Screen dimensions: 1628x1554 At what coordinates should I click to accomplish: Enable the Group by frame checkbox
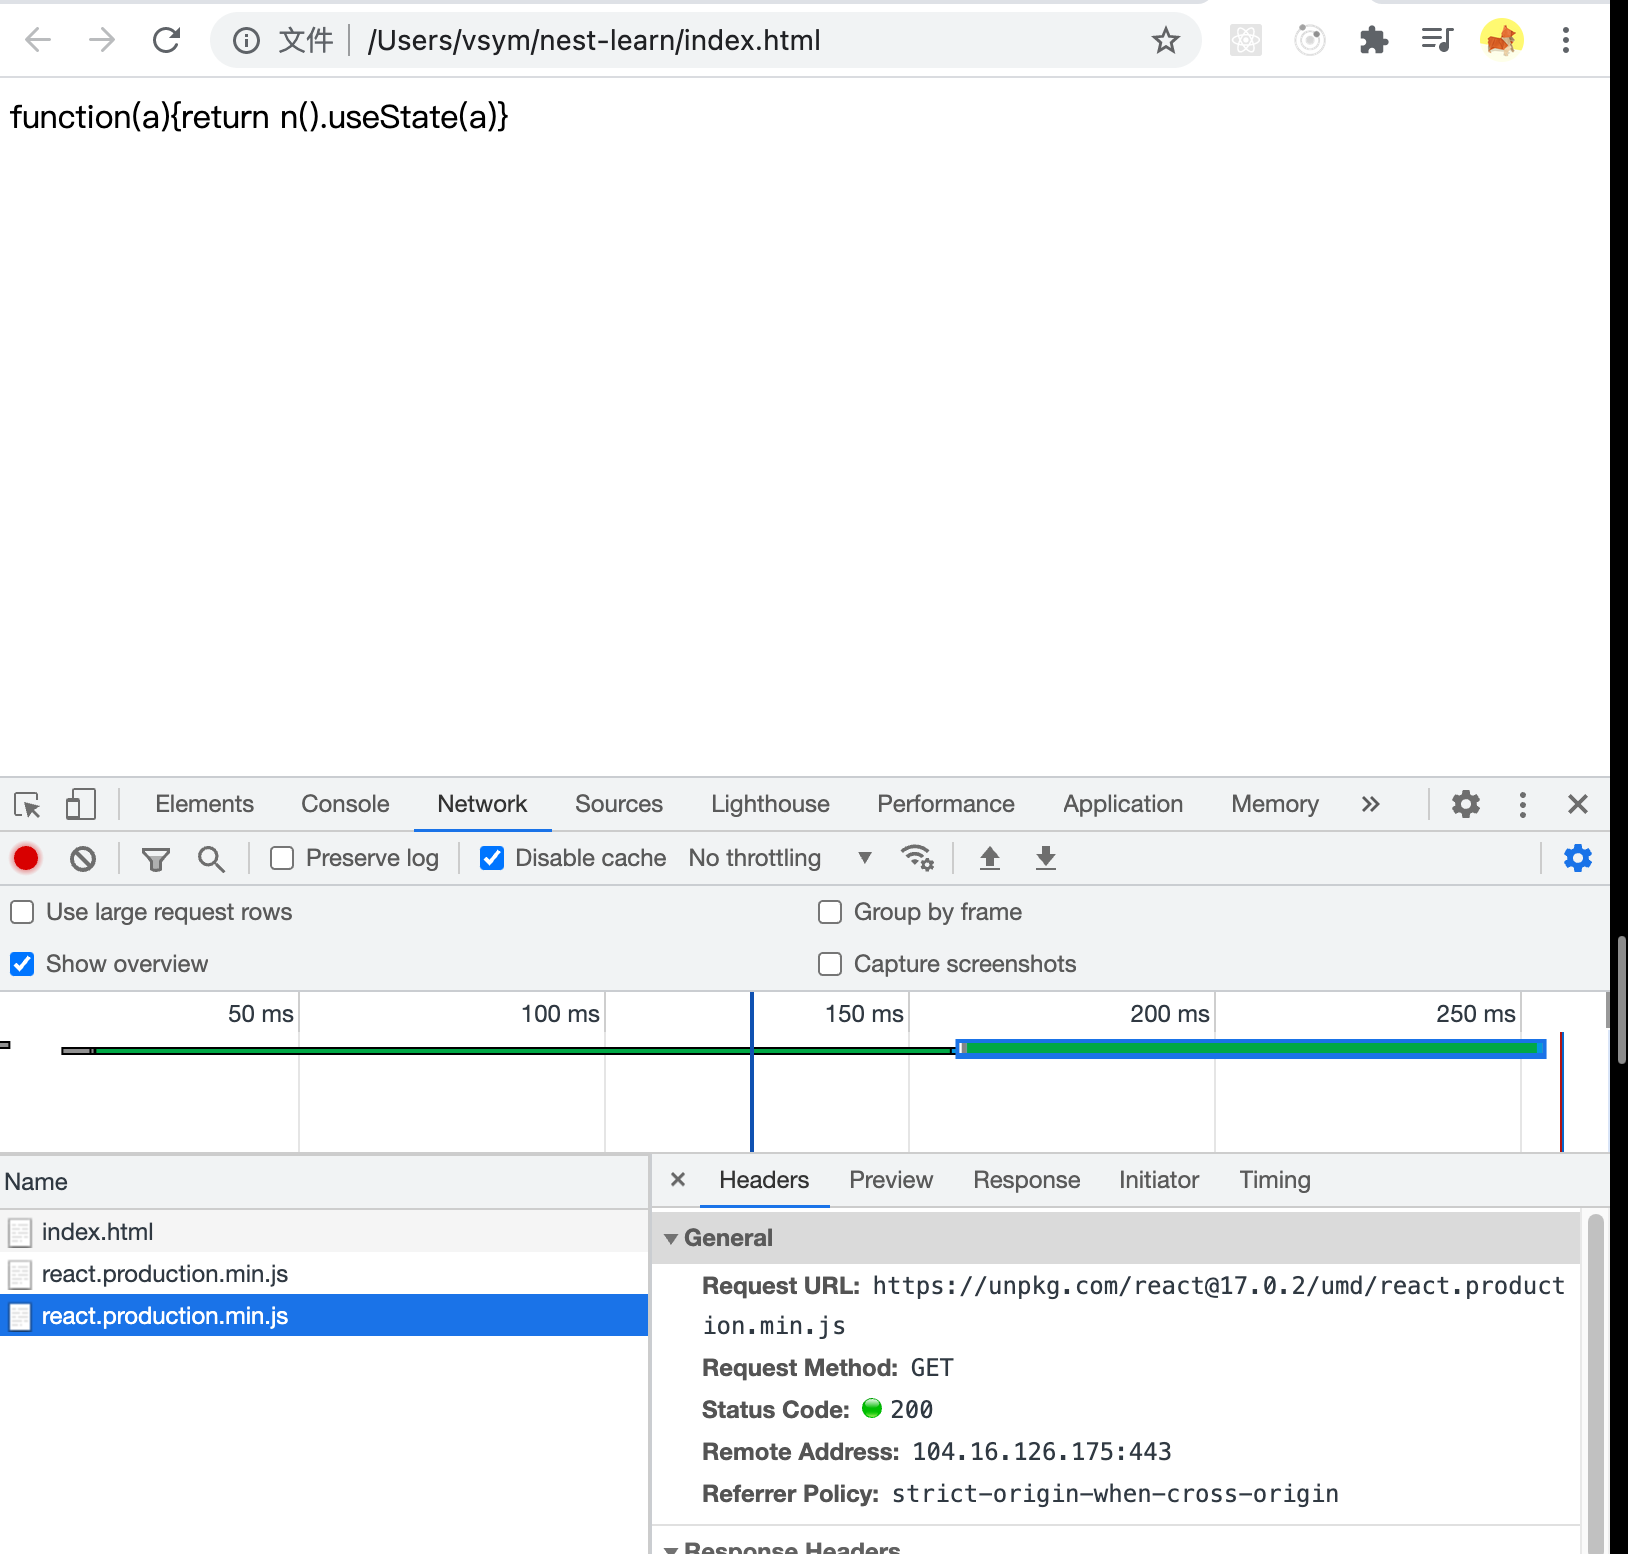tap(830, 912)
